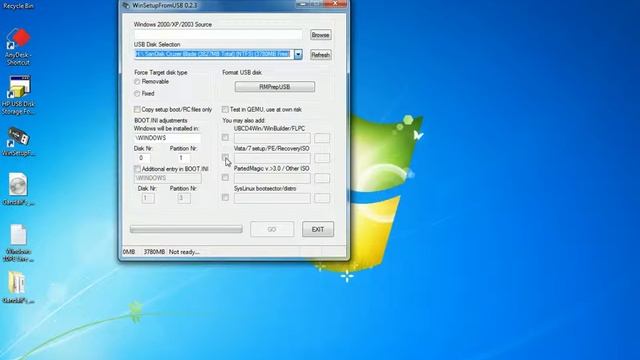
Task: Enable Additional entry in BOOT.INI
Action: coord(137,169)
